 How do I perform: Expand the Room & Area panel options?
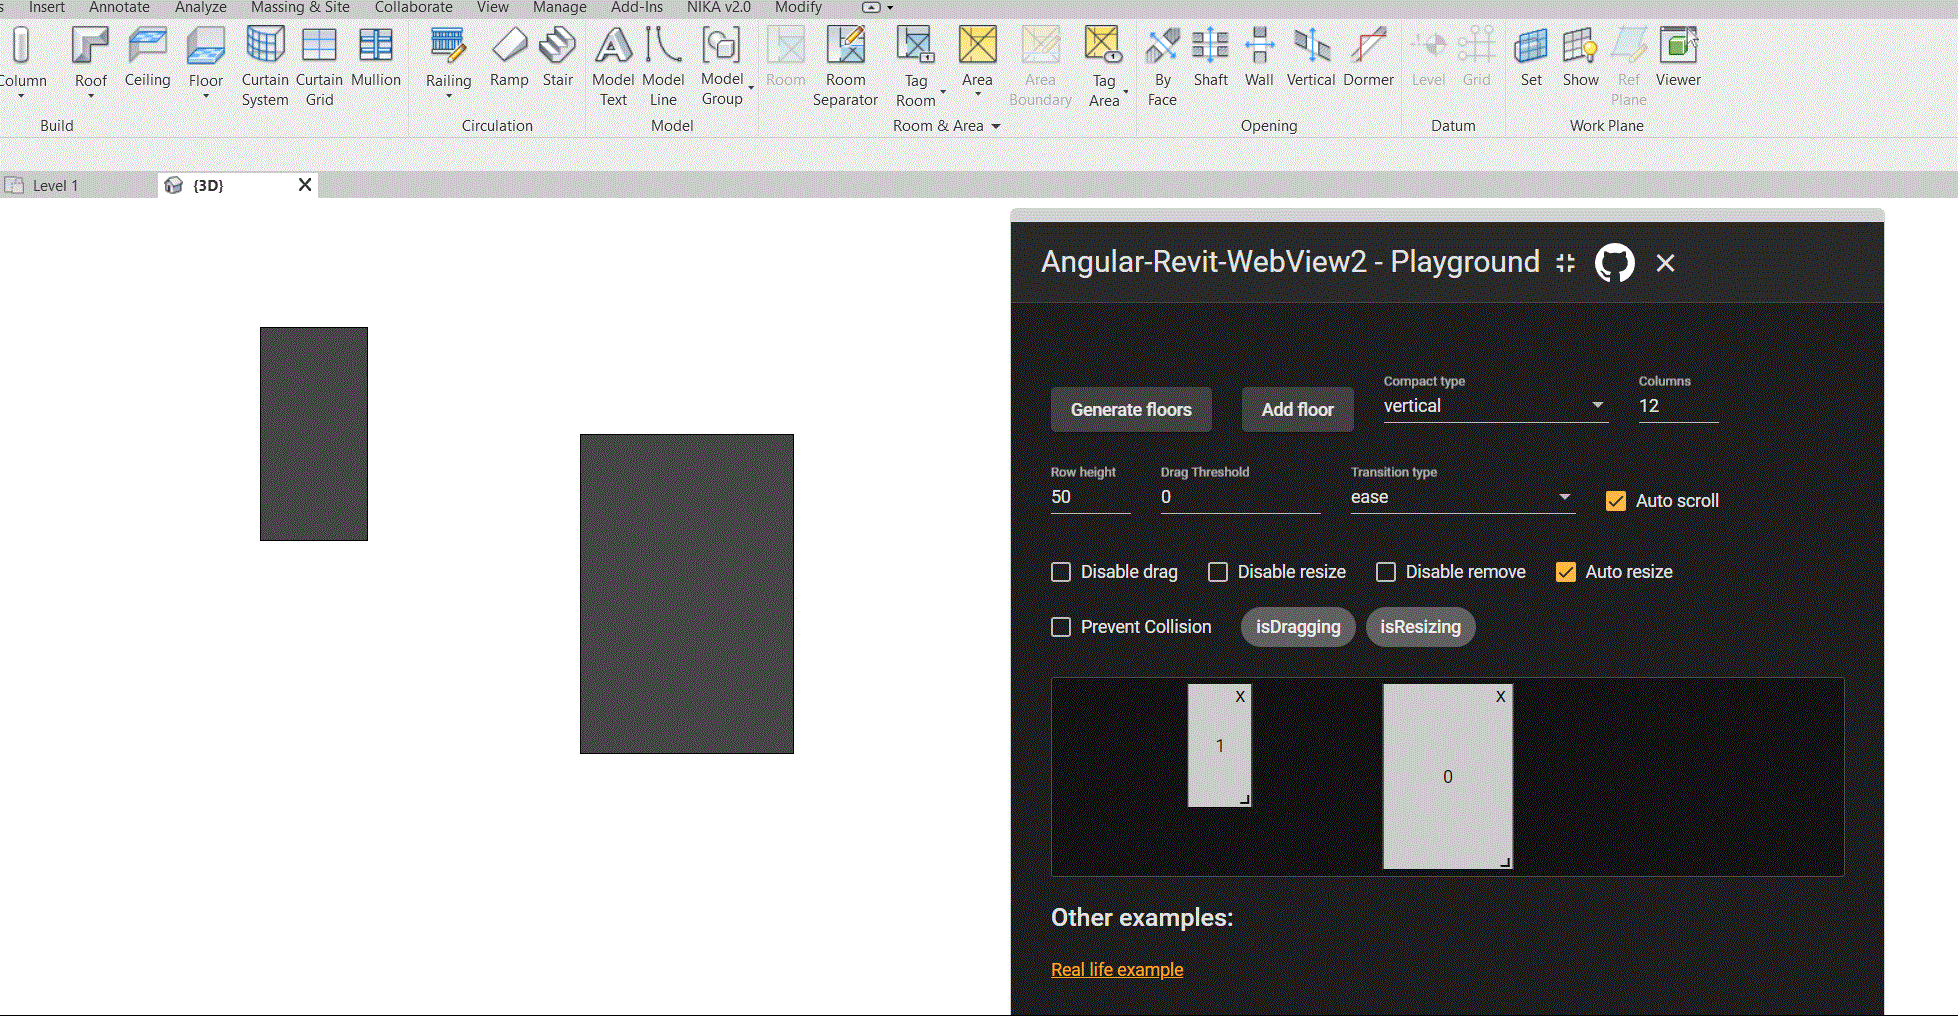pyautogui.click(x=995, y=126)
